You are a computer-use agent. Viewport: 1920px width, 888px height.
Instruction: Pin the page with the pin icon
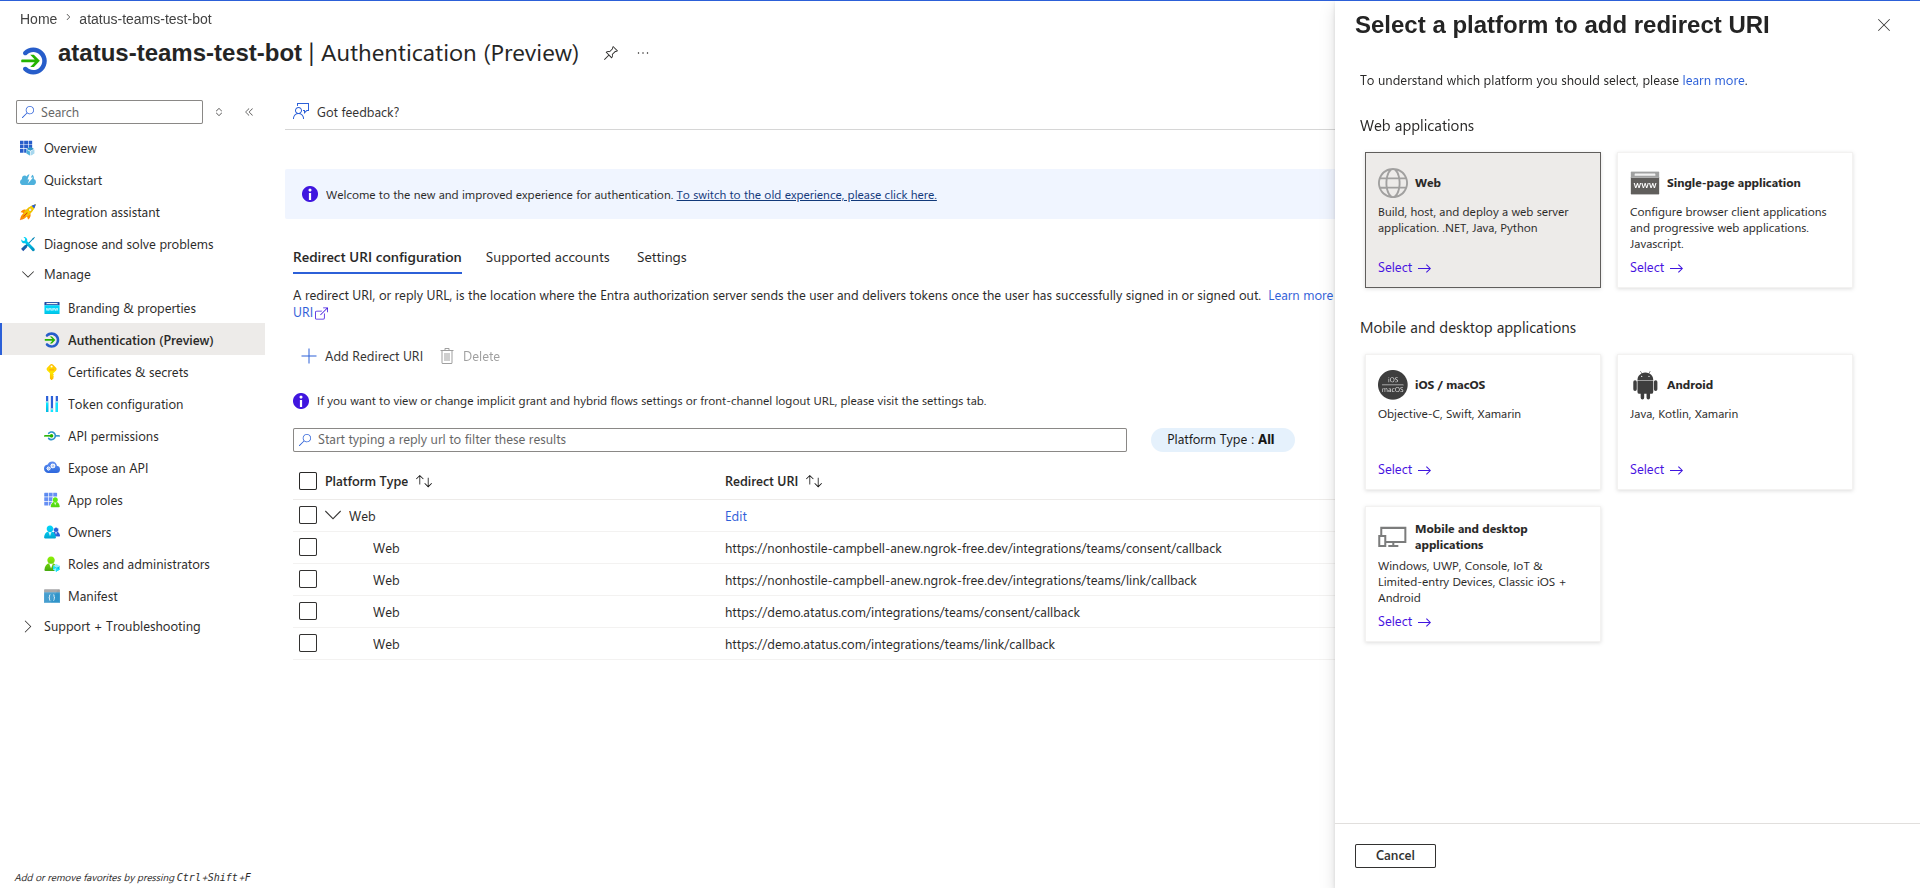[x=611, y=53]
